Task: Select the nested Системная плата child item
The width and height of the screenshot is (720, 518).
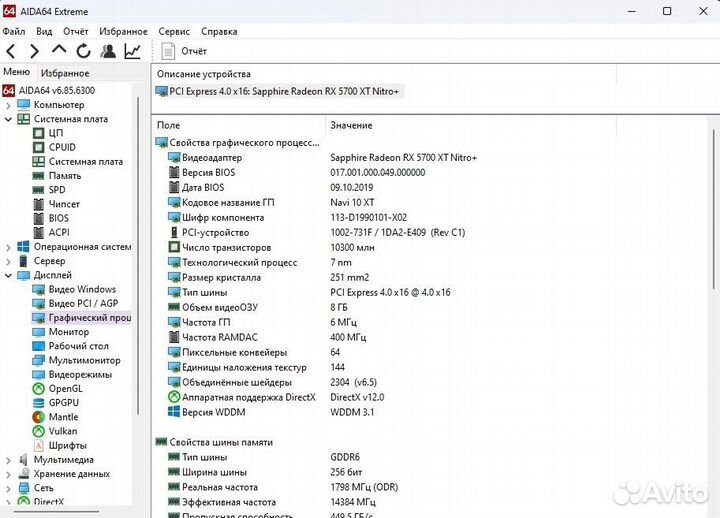Action: point(78,162)
